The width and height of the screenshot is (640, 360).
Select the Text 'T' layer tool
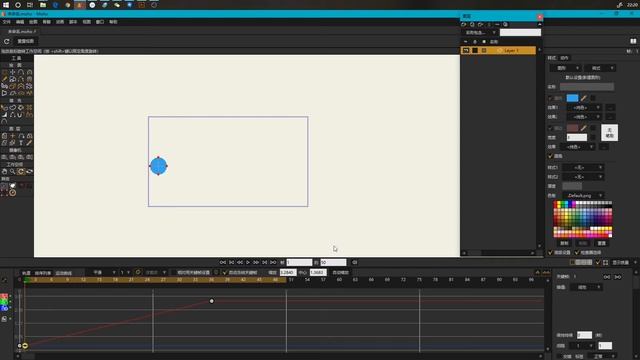point(21,143)
